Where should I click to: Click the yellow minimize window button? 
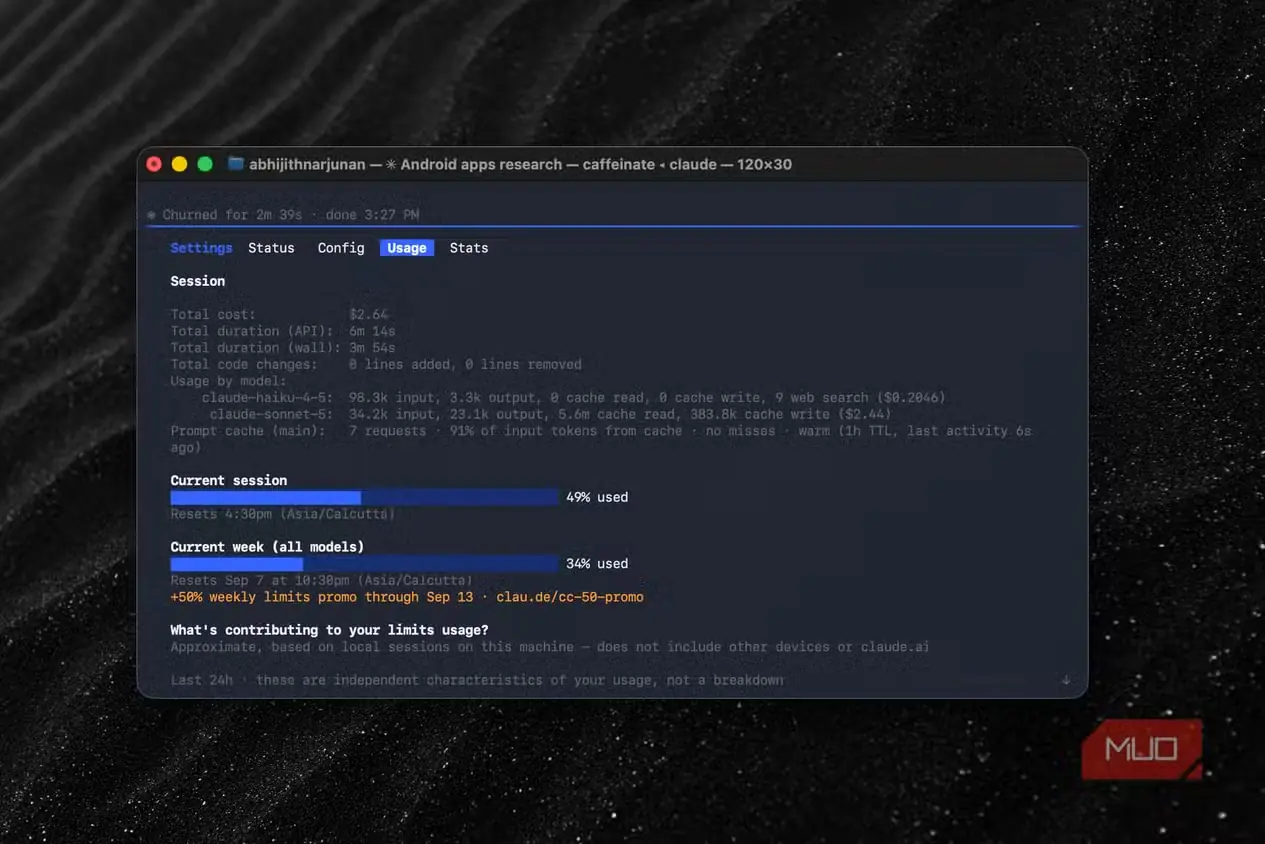pyautogui.click(x=179, y=164)
